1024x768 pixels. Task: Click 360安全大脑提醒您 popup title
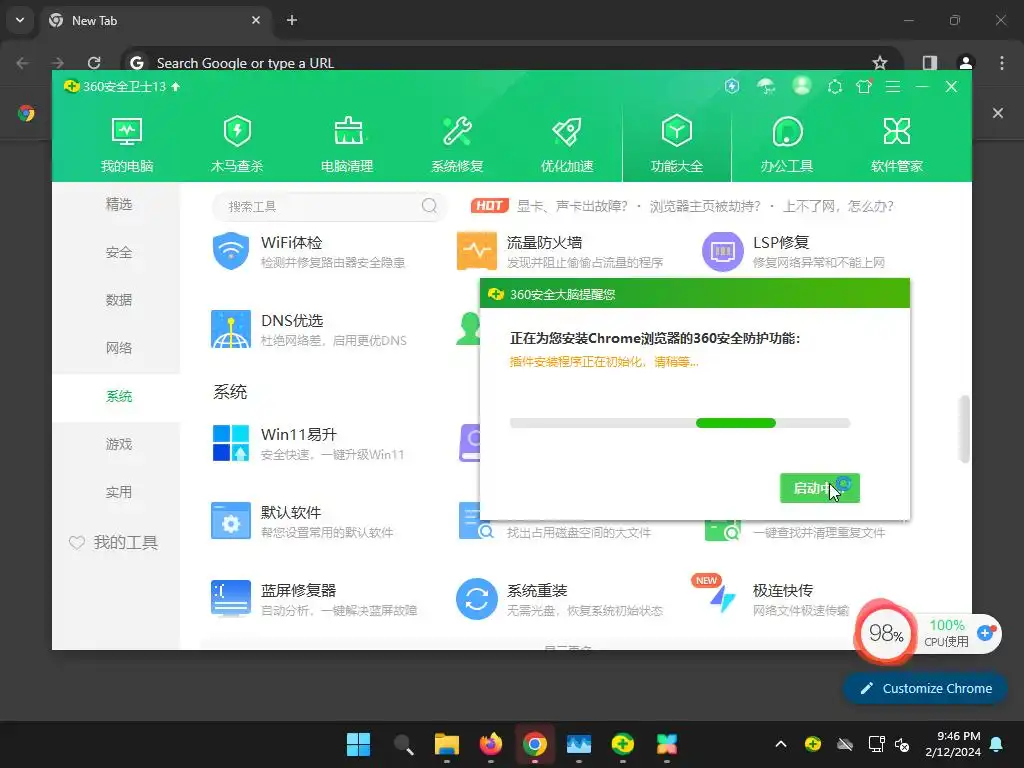click(562, 295)
